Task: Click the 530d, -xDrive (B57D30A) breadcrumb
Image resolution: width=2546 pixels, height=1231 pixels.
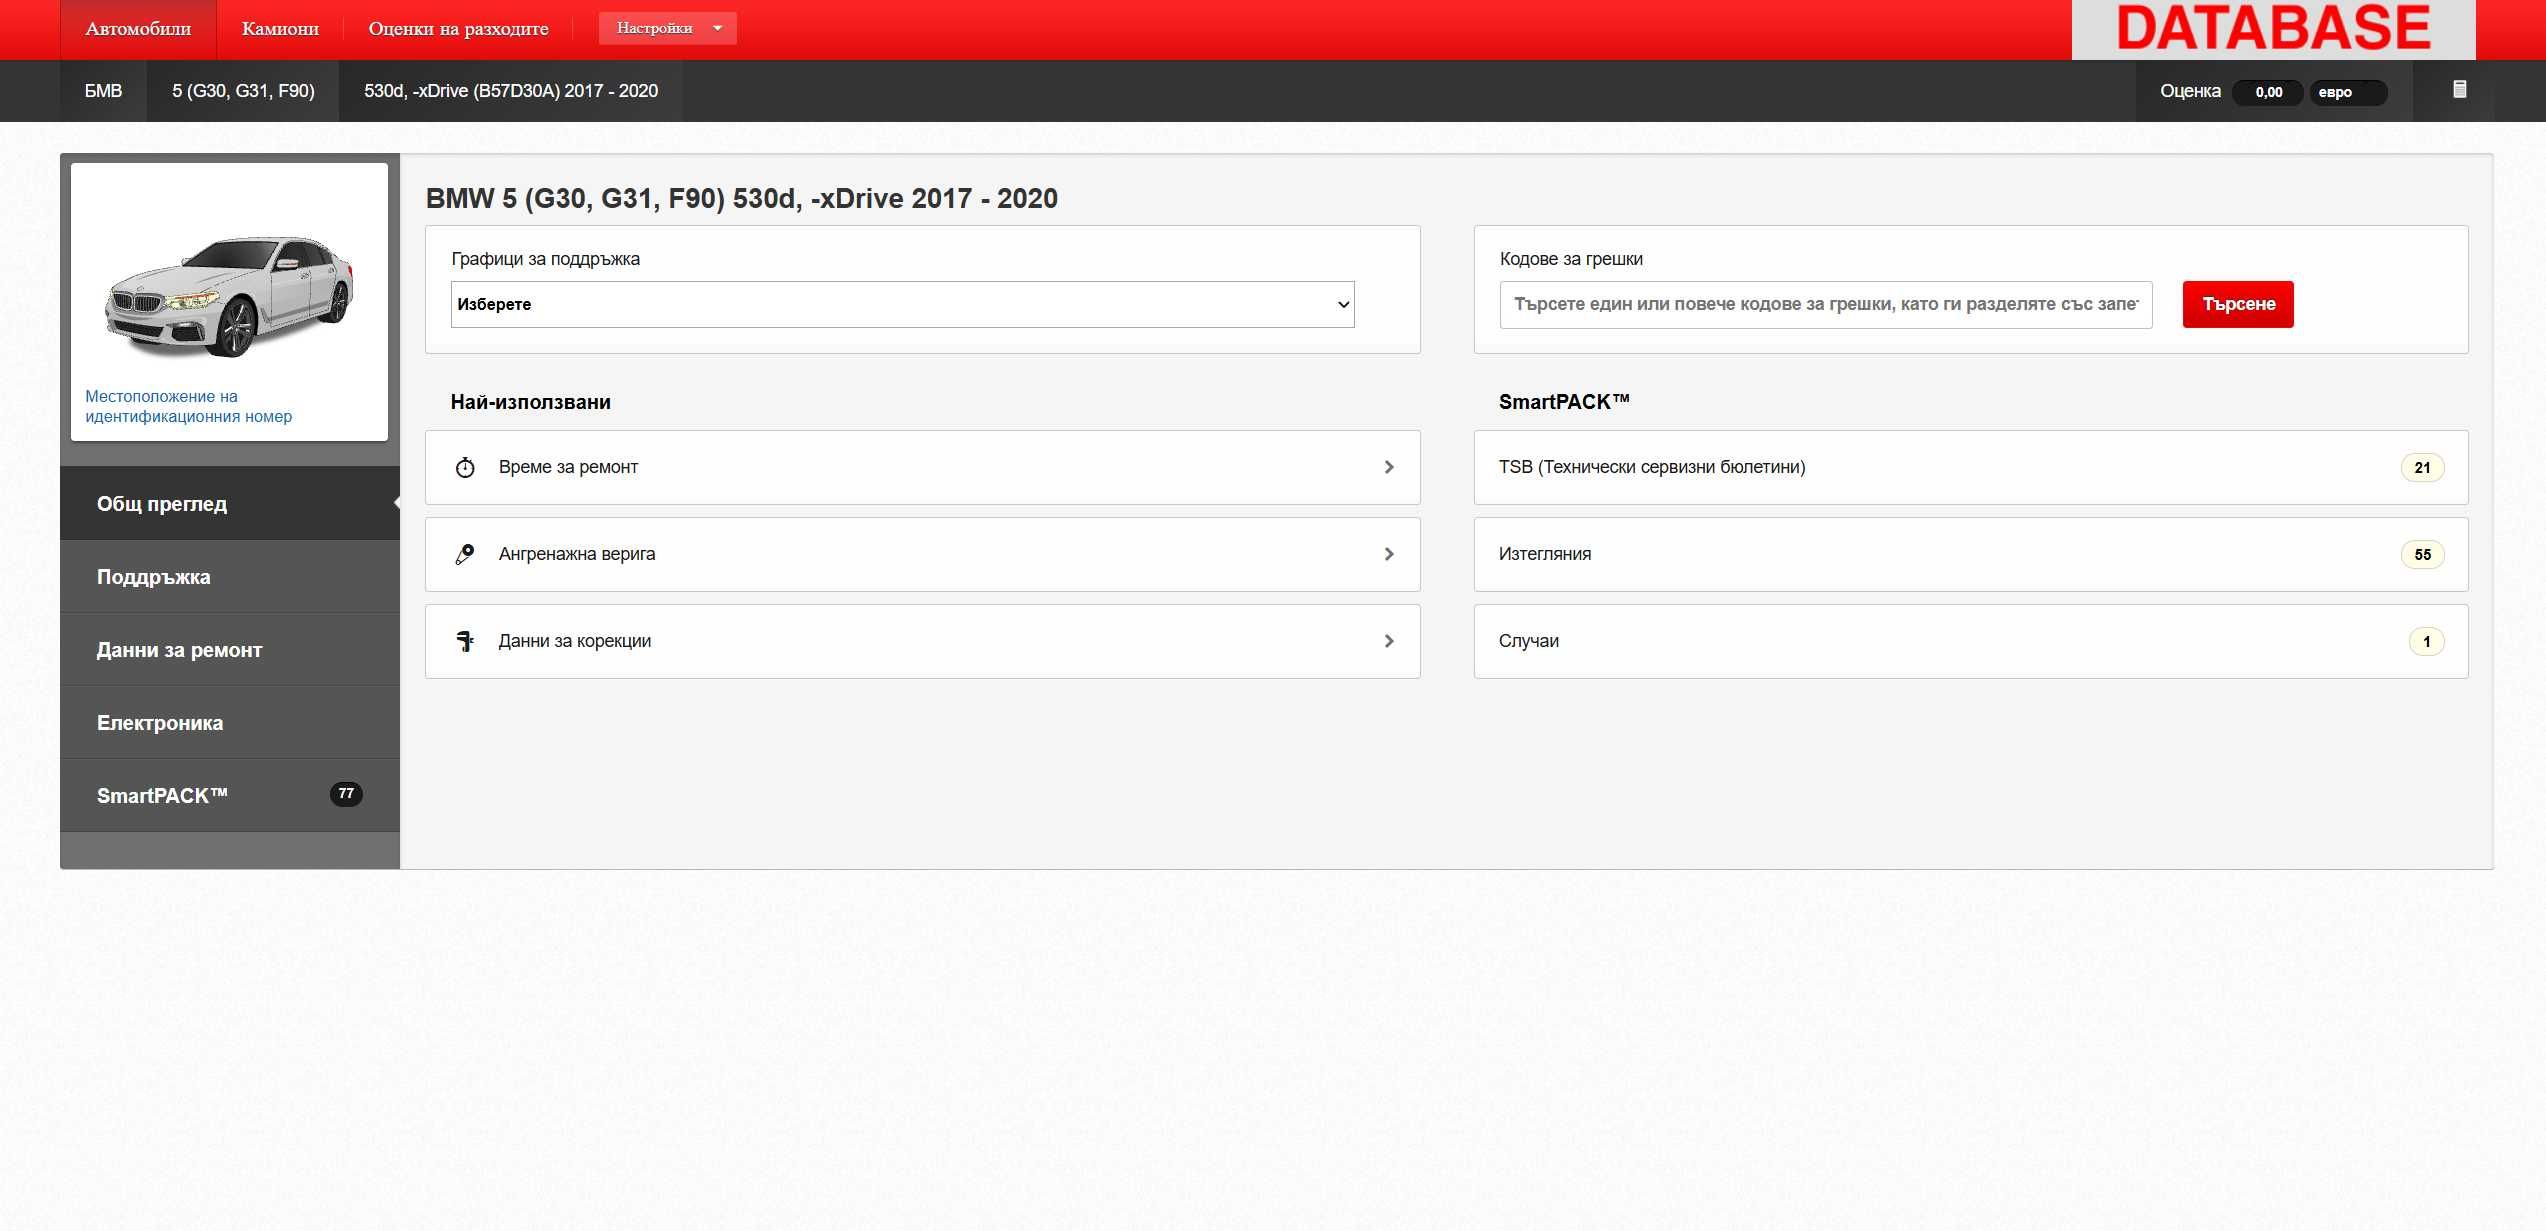Action: click(511, 91)
